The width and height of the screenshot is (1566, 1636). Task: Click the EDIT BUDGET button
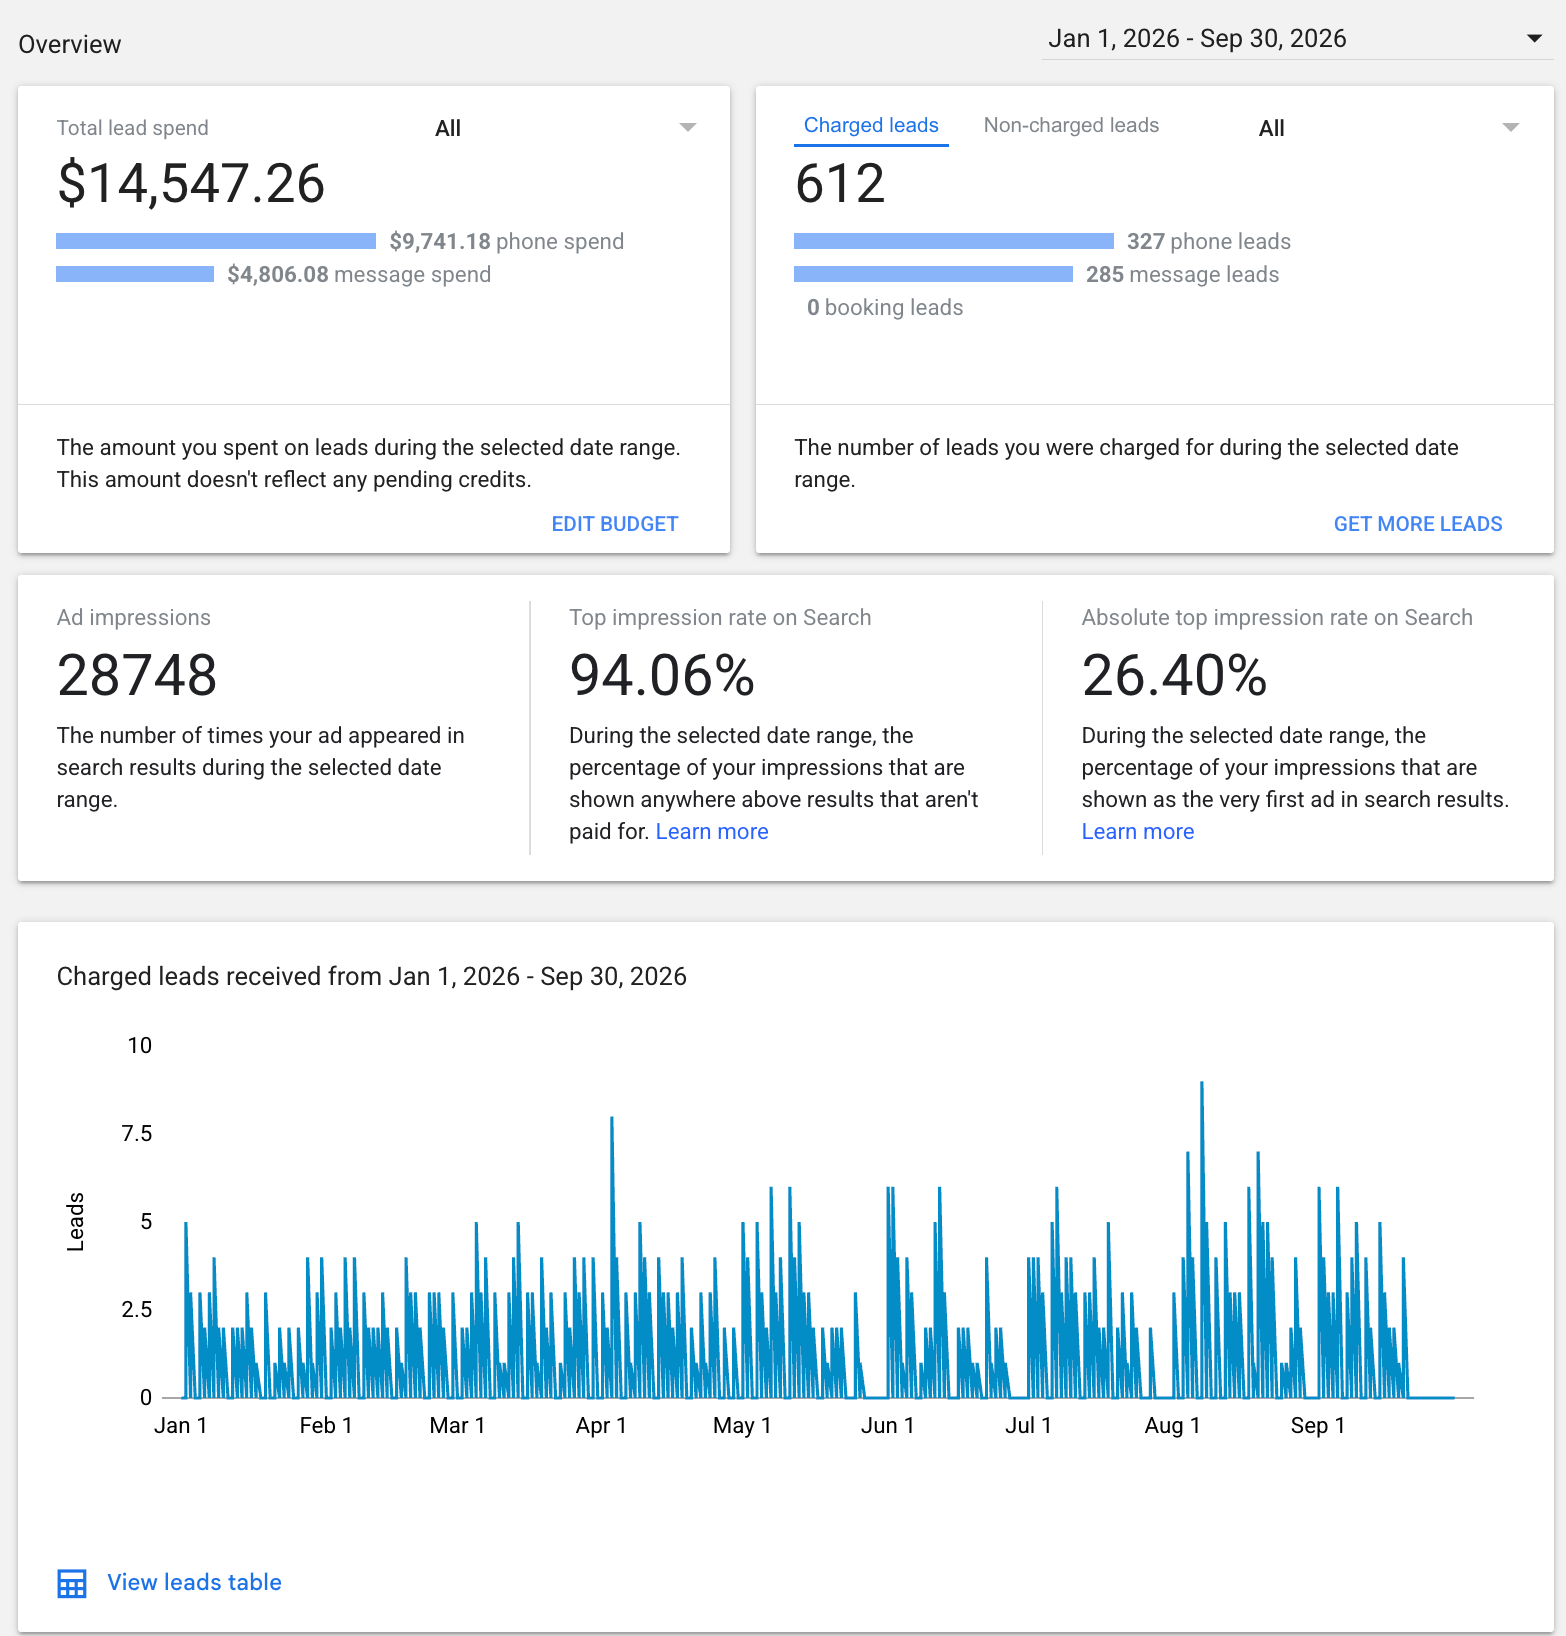click(615, 524)
